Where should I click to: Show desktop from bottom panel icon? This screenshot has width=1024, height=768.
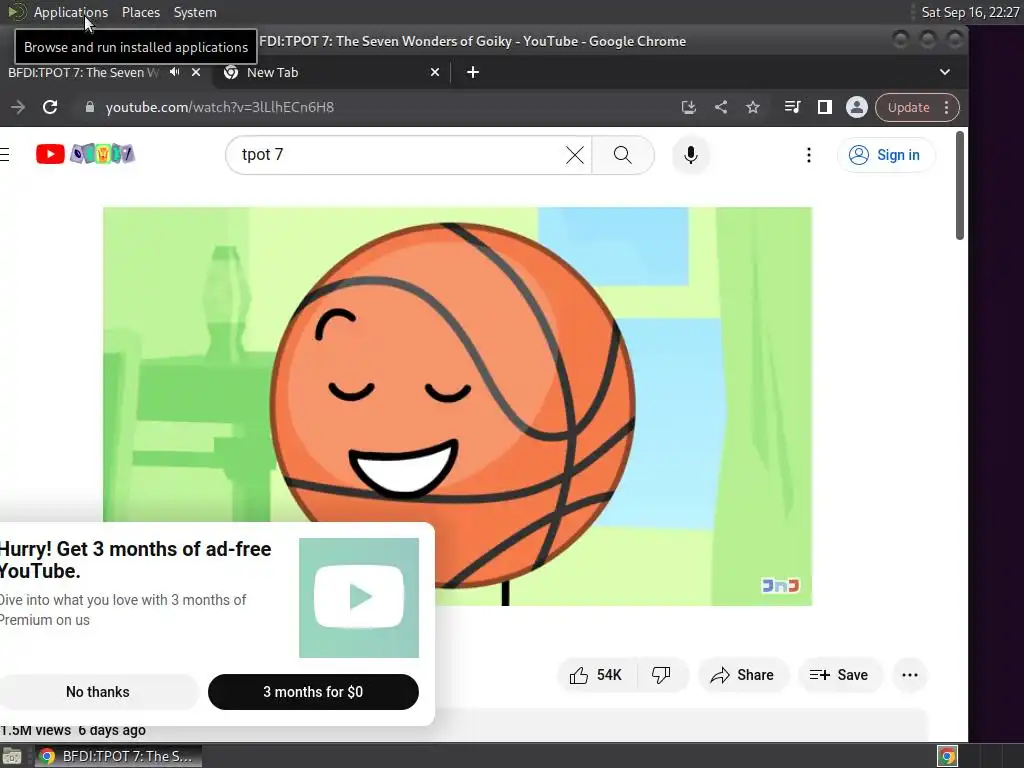click(12, 756)
